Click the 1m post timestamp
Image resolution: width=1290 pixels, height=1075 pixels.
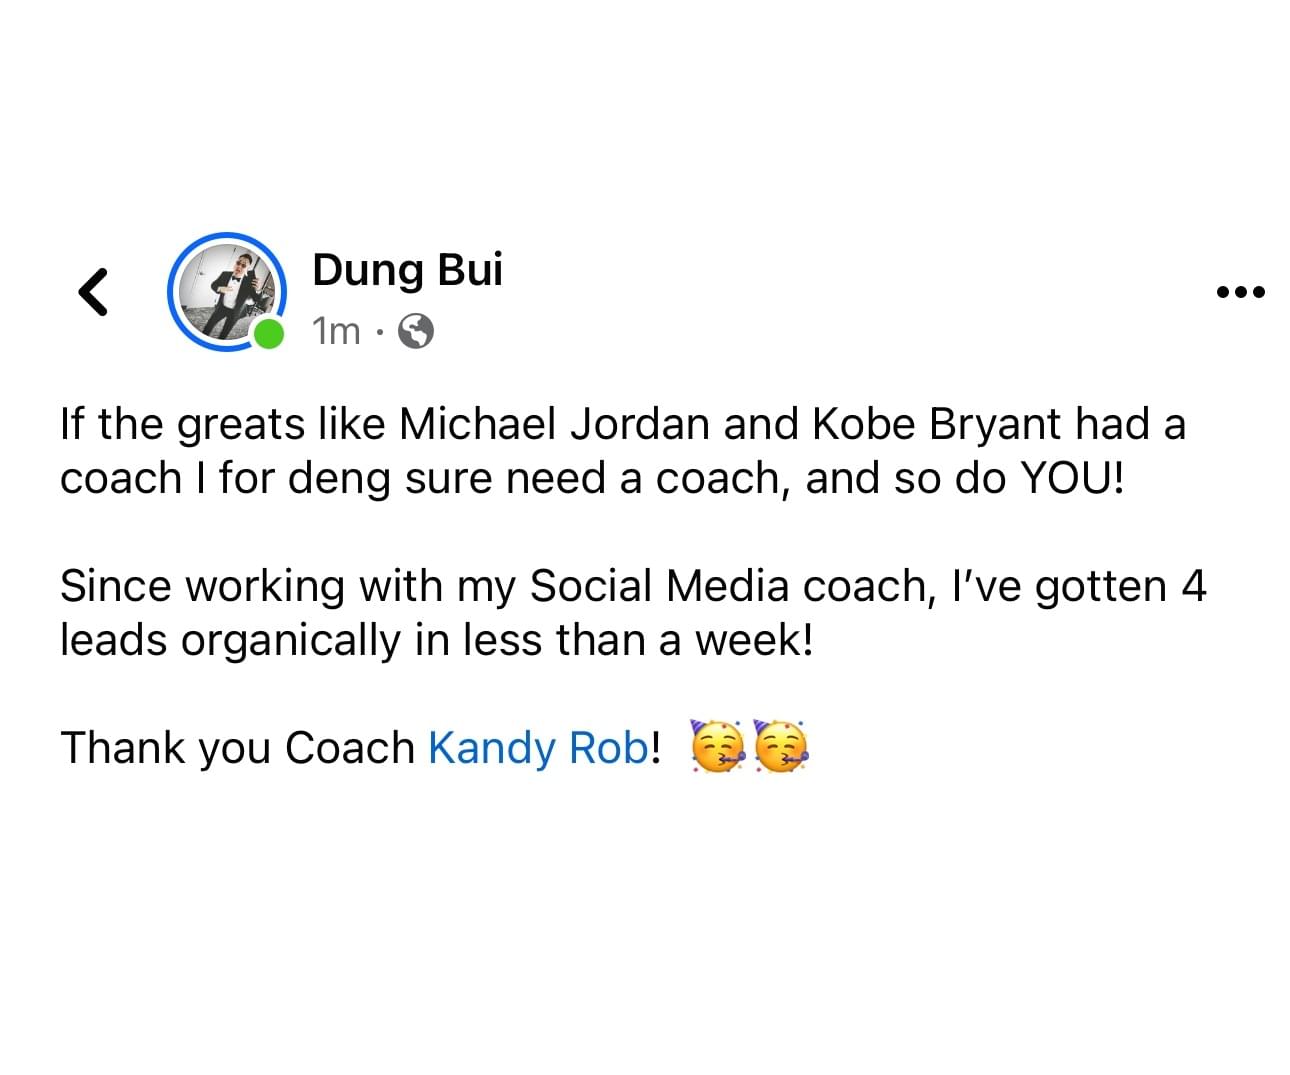(x=335, y=330)
